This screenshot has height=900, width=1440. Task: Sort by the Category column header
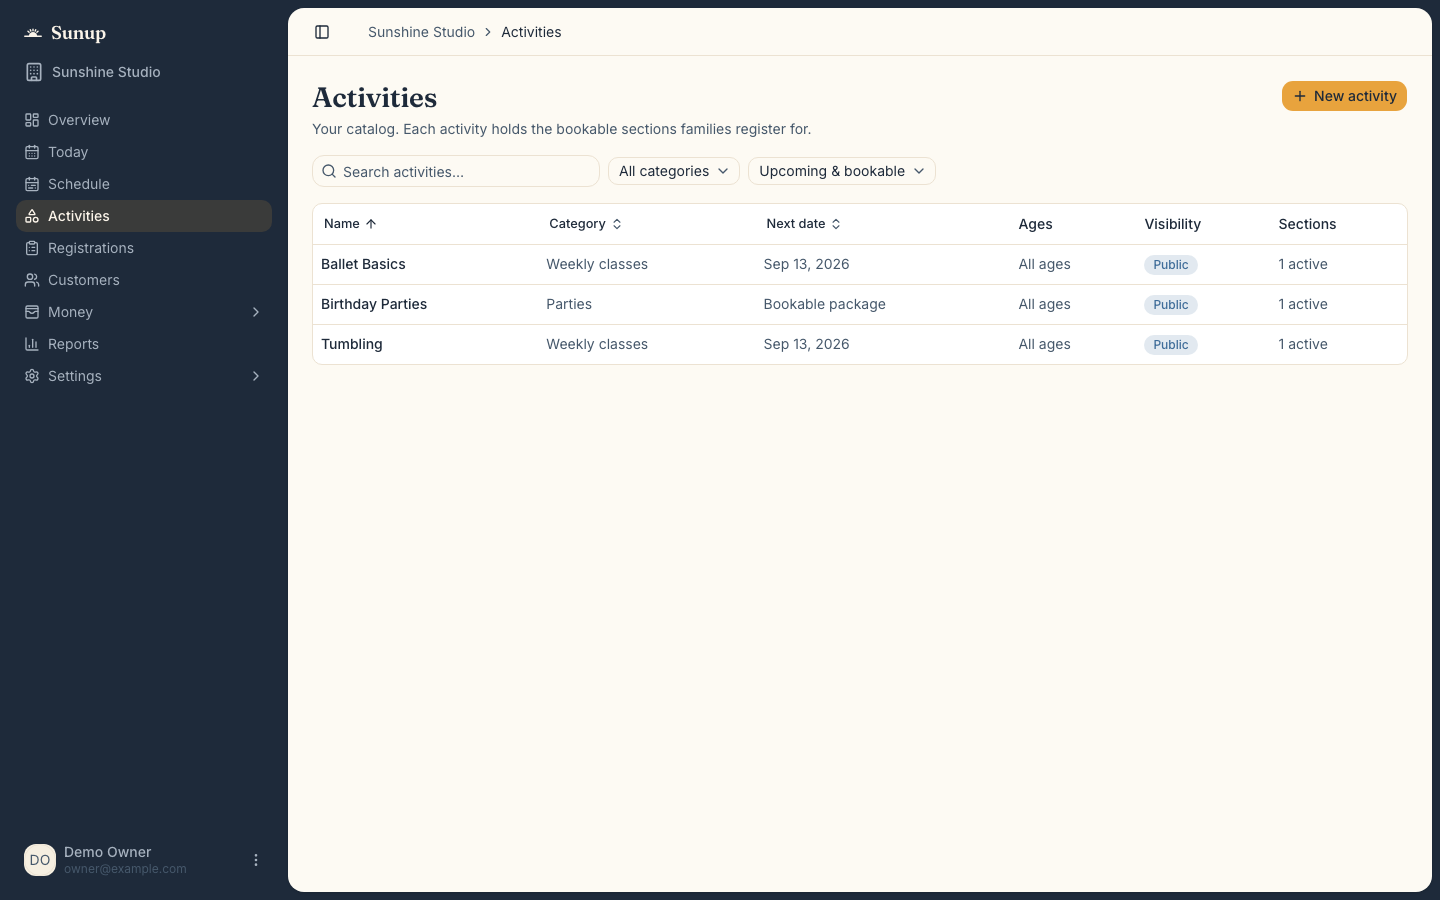tap(585, 224)
